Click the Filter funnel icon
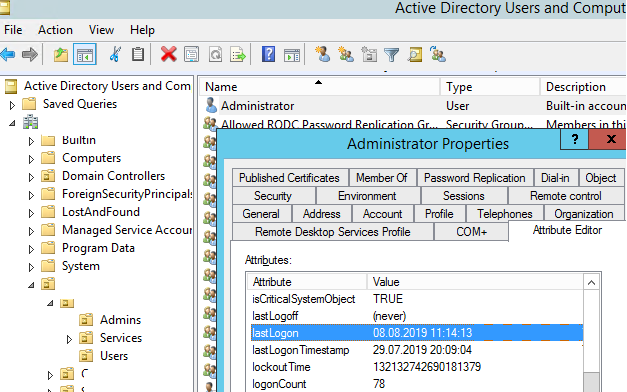627x392 pixels. click(391, 54)
